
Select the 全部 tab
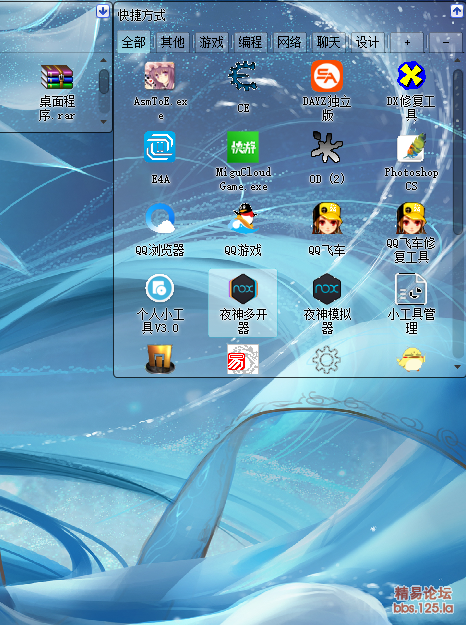[x=134, y=42]
